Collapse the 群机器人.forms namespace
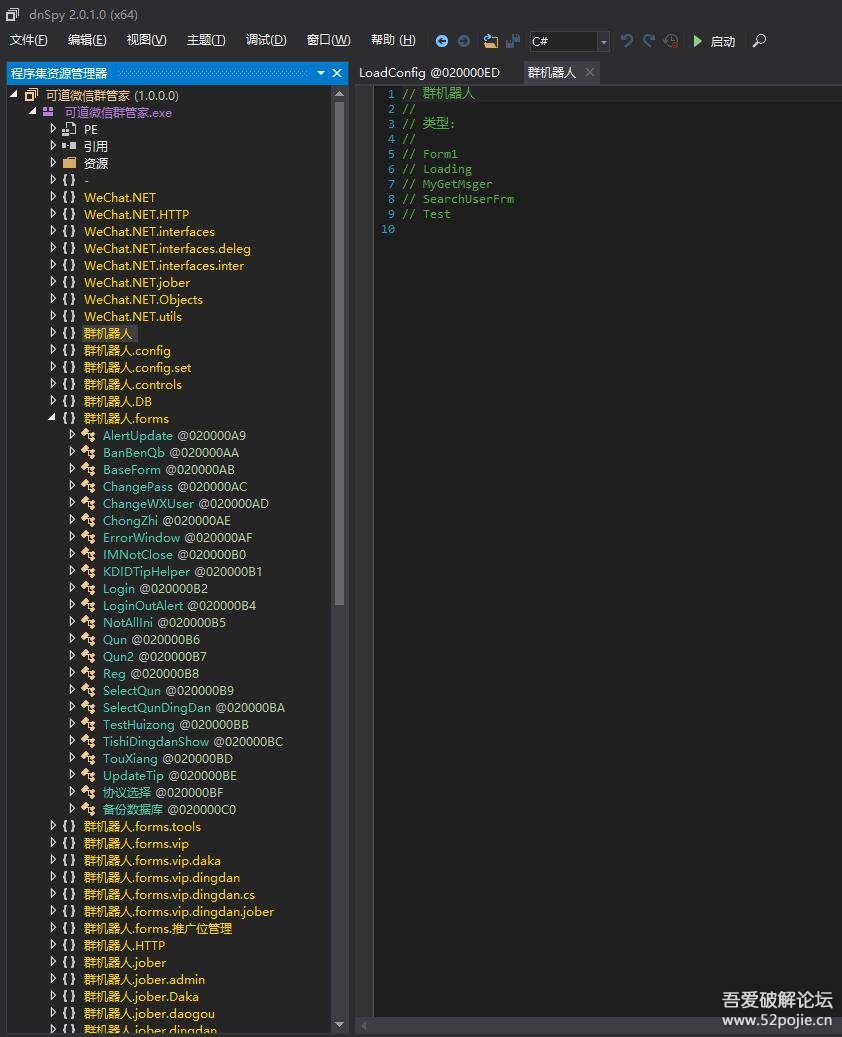Image resolution: width=842 pixels, height=1037 pixels. click(52, 418)
